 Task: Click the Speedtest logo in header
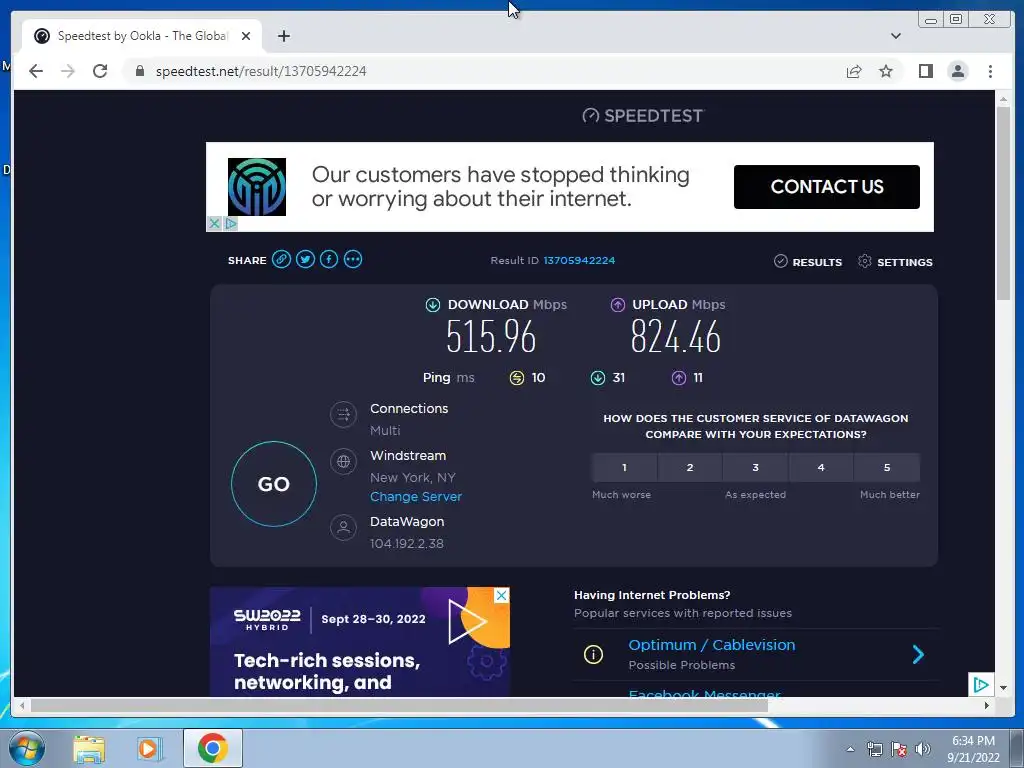[x=643, y=116]
